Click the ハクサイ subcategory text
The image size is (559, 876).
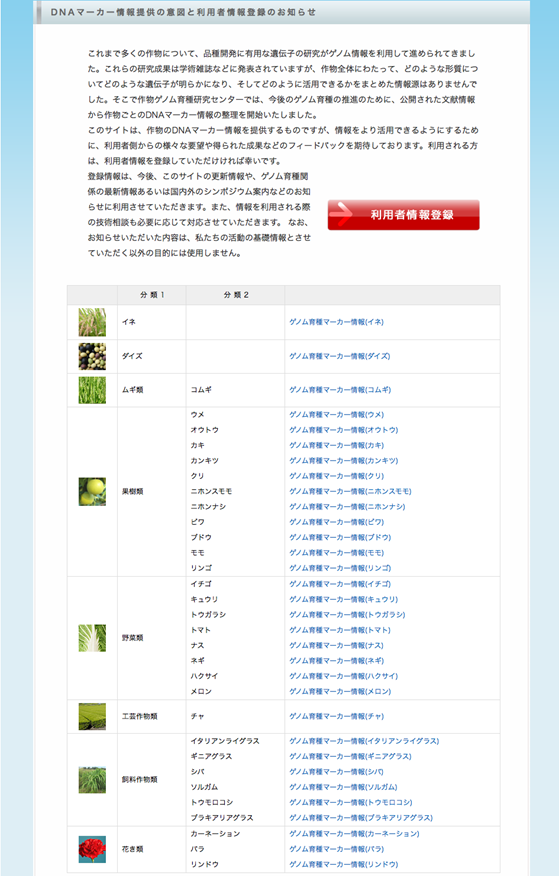tap(204, 676)
